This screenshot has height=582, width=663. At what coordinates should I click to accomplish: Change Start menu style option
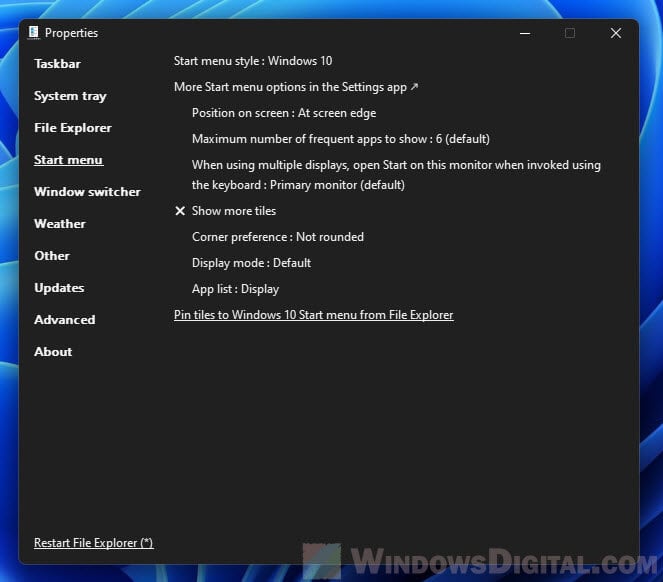tap(253, 61)
